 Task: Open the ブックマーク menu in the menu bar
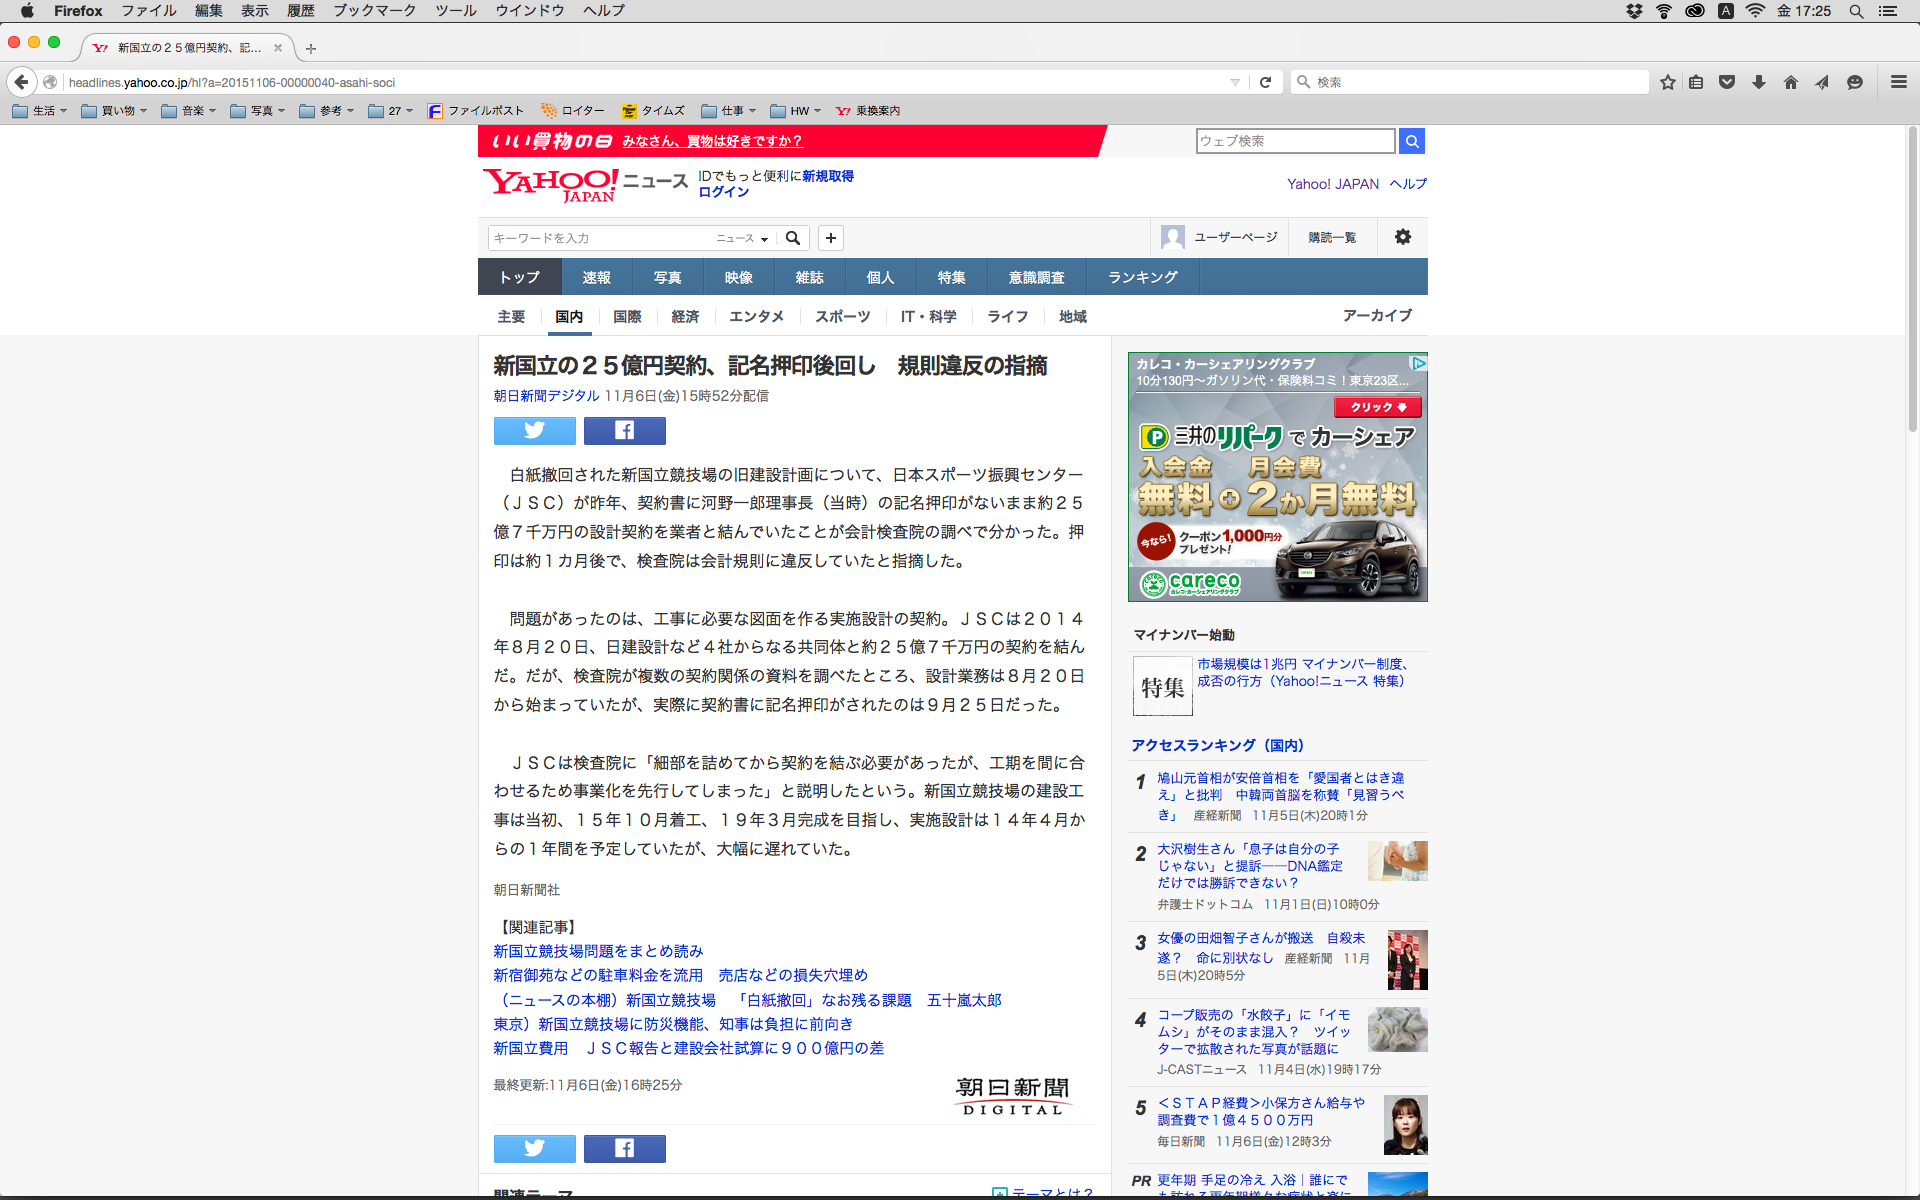point(374,10)
